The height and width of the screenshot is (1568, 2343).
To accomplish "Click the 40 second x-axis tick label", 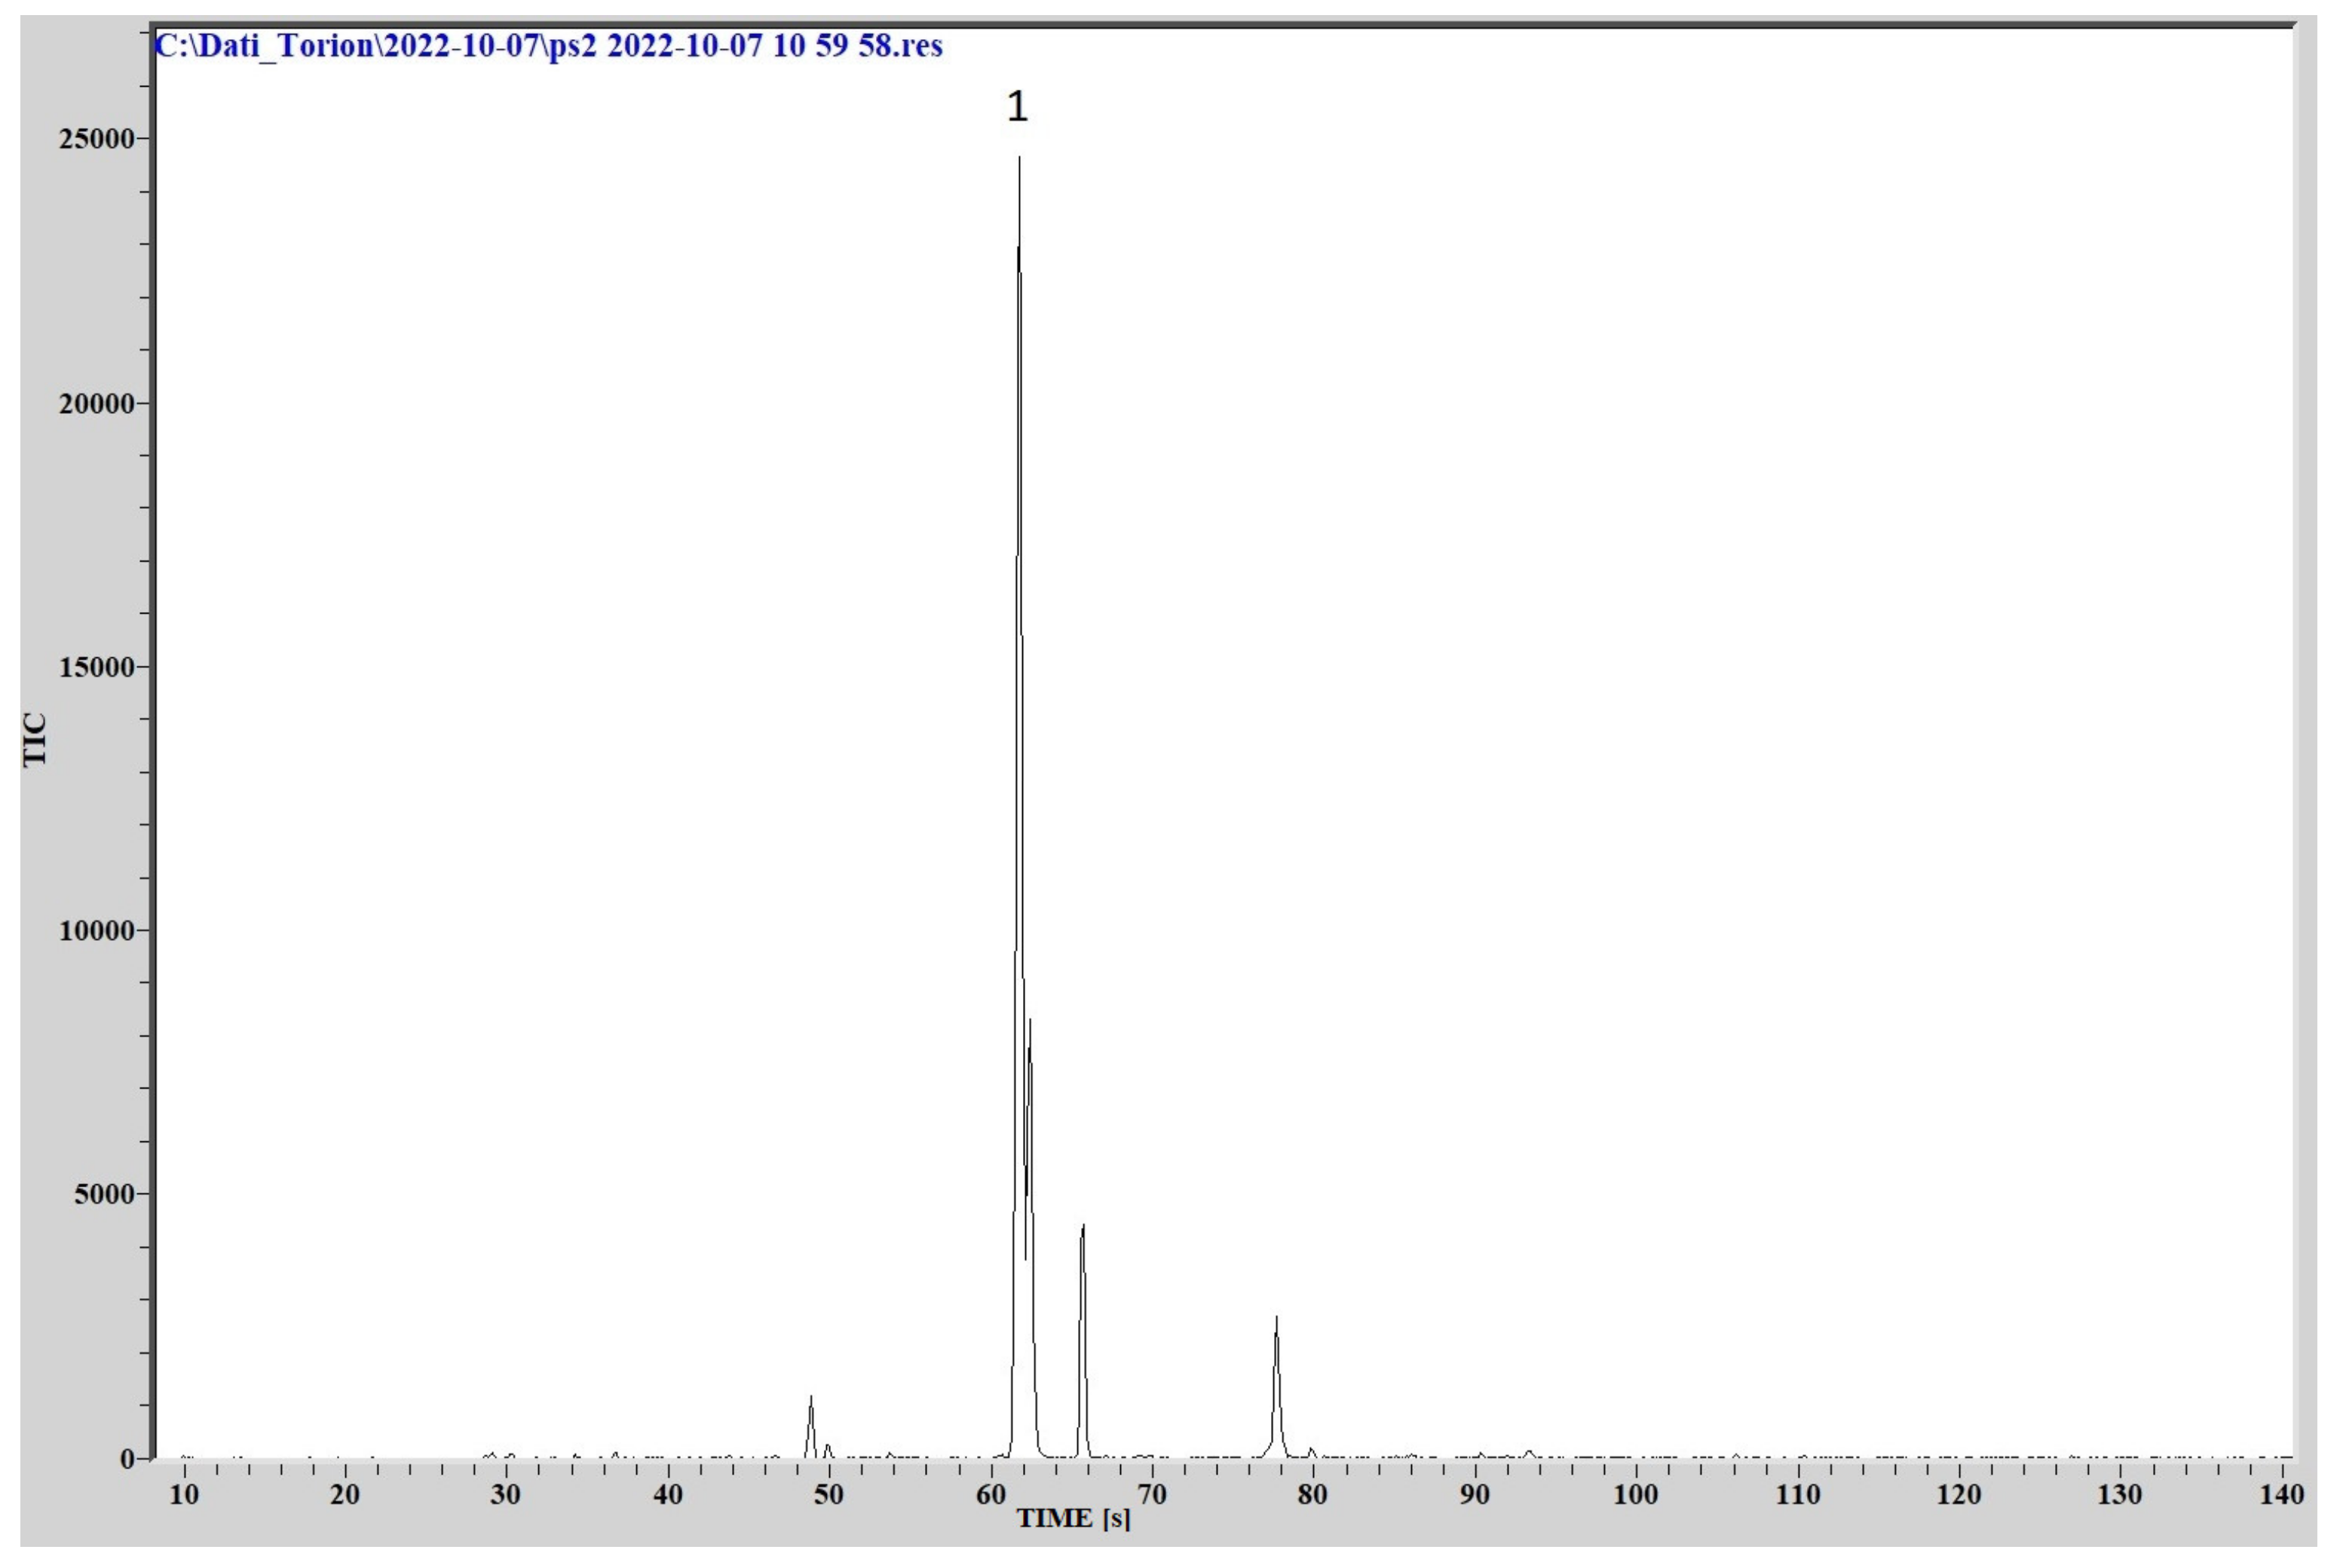I will click(x=668, y=1495).
